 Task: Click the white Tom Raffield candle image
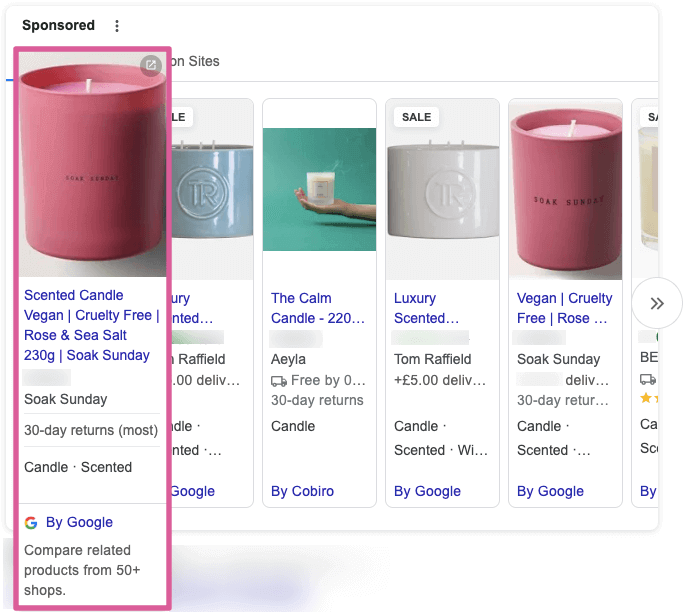(442, 189)
